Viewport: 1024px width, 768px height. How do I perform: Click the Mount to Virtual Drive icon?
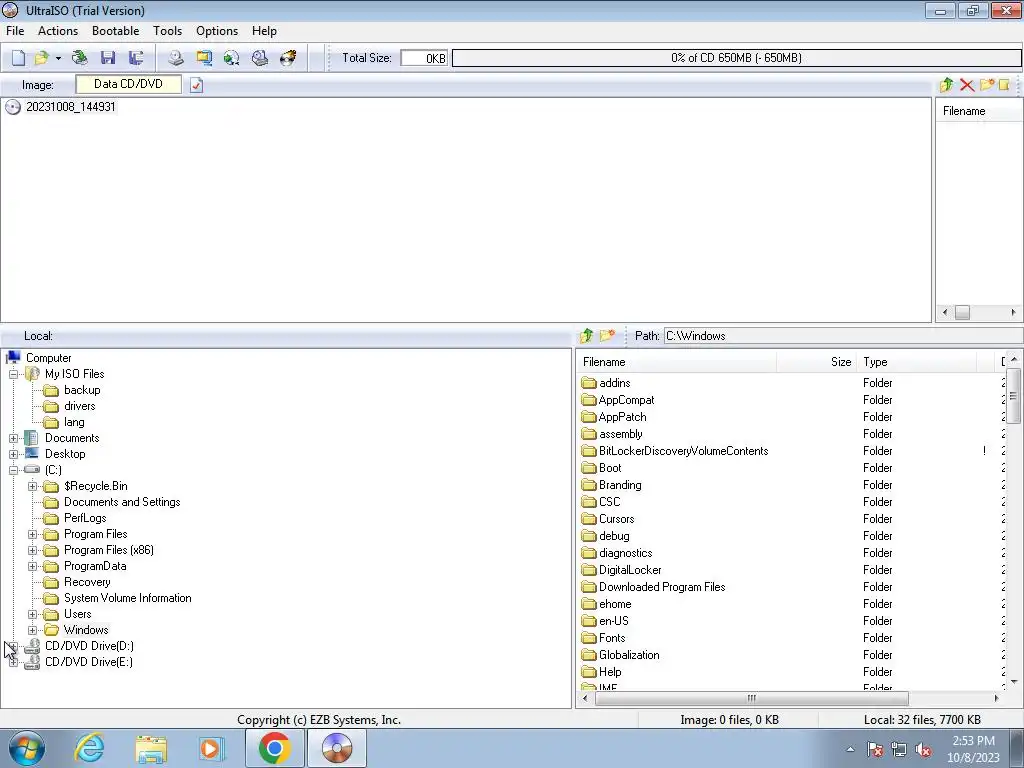click(260, 58)
